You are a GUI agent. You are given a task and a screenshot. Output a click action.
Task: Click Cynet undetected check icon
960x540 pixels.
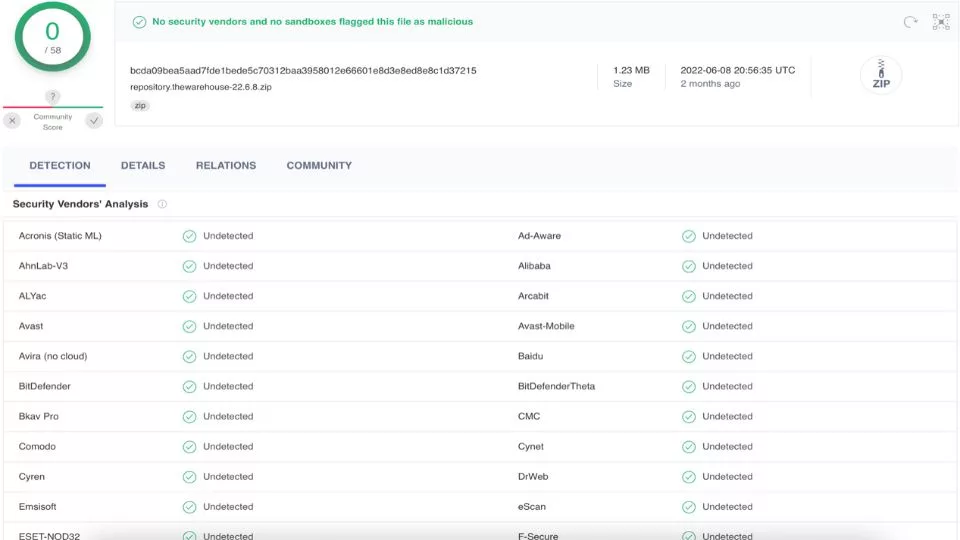click(689, 447)
